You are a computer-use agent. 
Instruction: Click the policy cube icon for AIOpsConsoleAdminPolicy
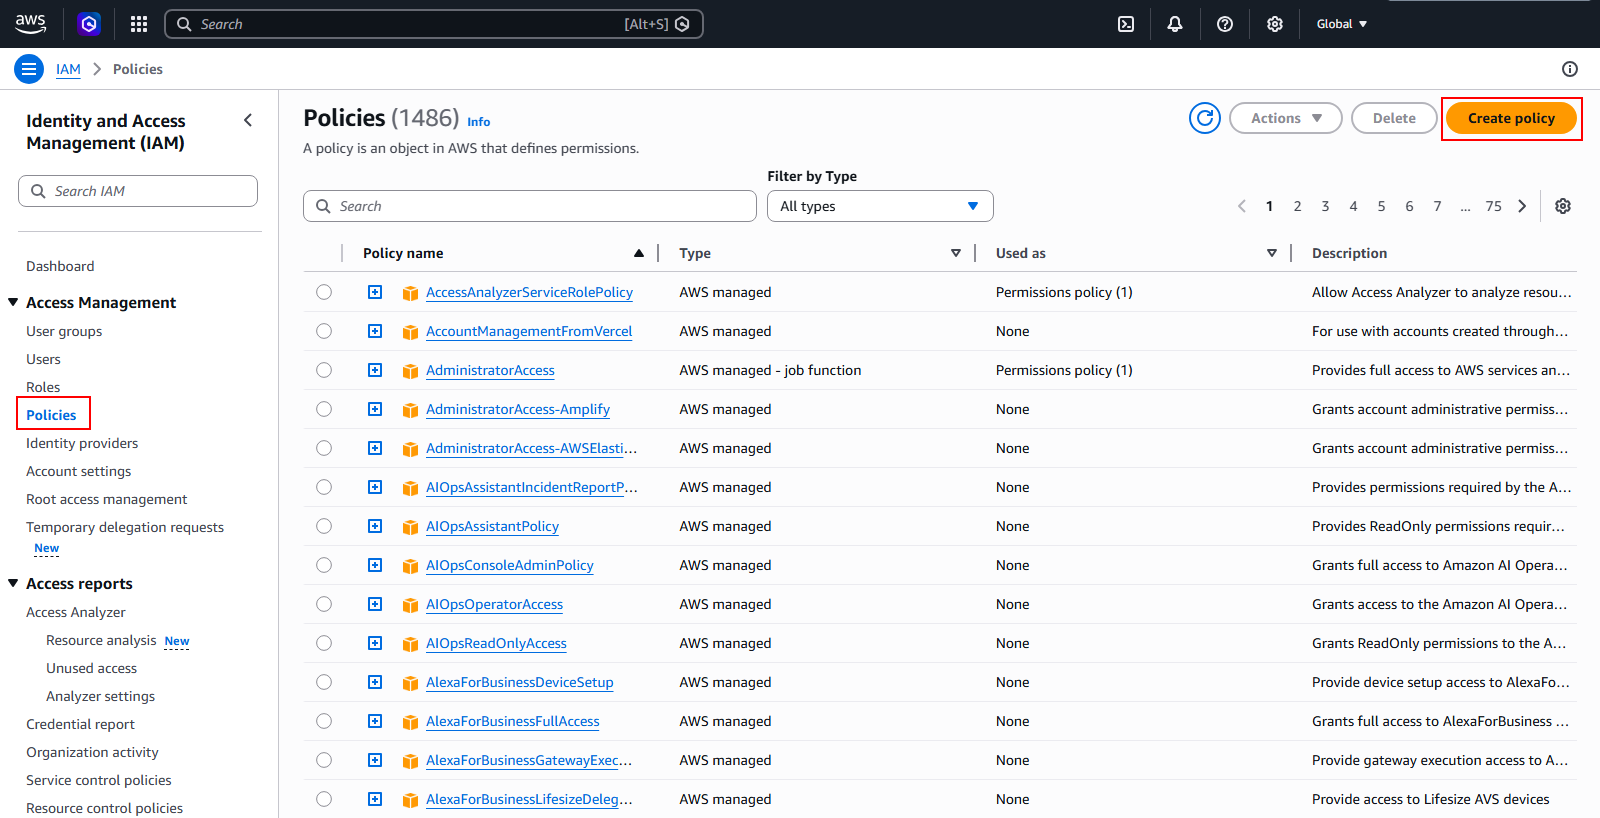410,566
